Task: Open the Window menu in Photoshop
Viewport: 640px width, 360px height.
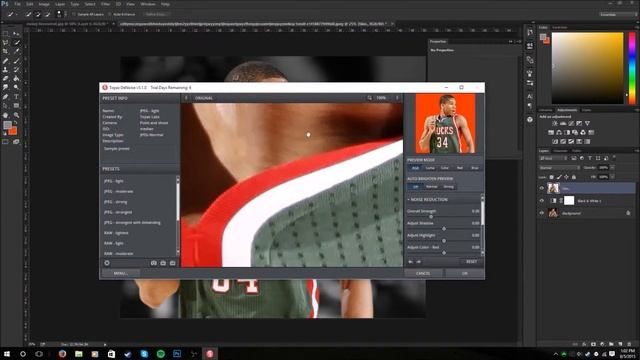Action: point(148,4)
